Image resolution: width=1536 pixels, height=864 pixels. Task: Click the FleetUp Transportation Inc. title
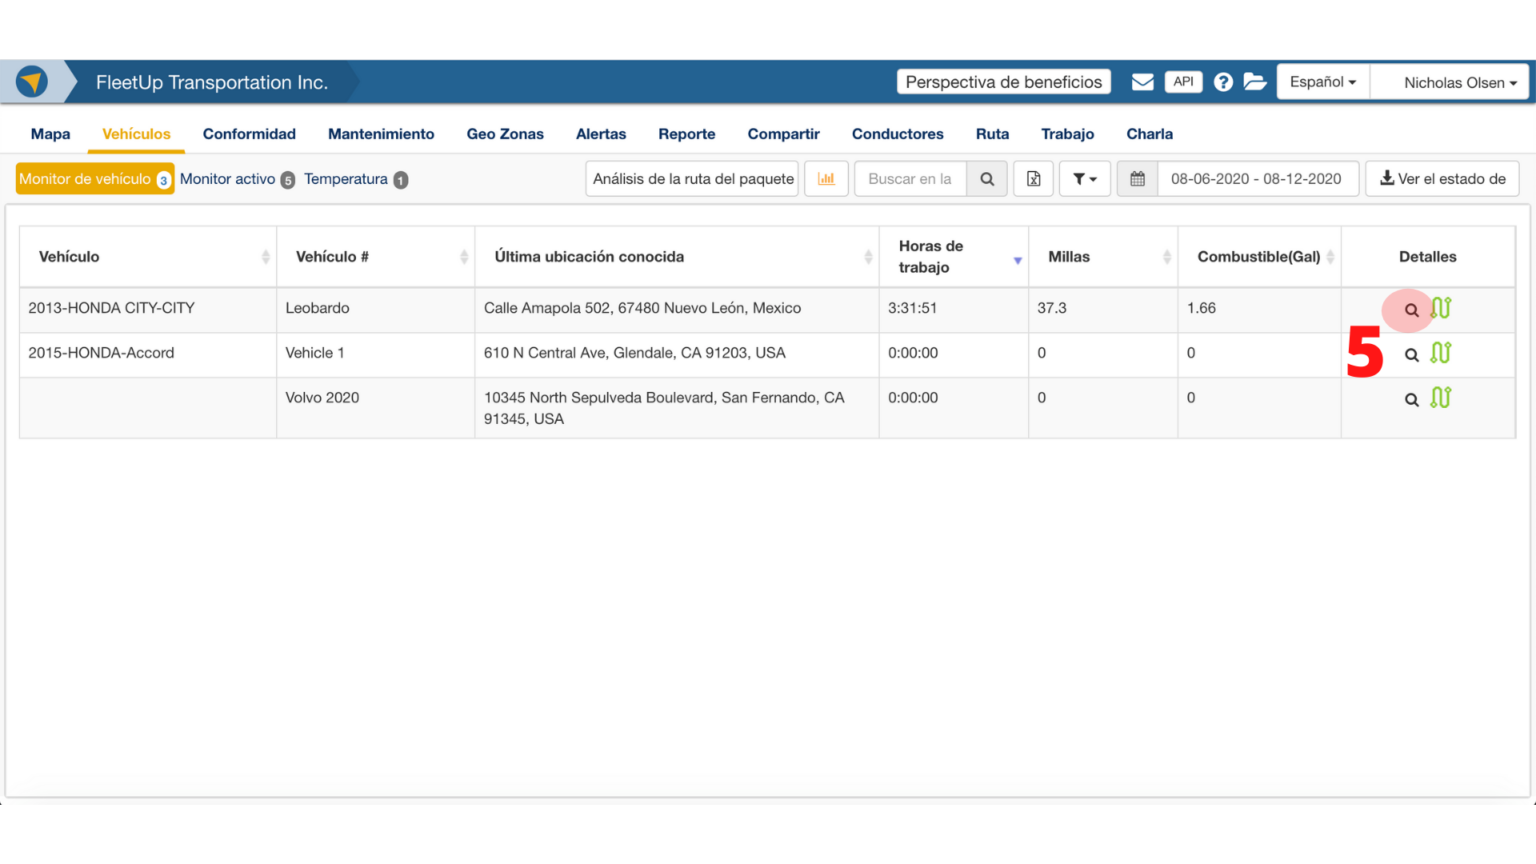tap(212, 82)
